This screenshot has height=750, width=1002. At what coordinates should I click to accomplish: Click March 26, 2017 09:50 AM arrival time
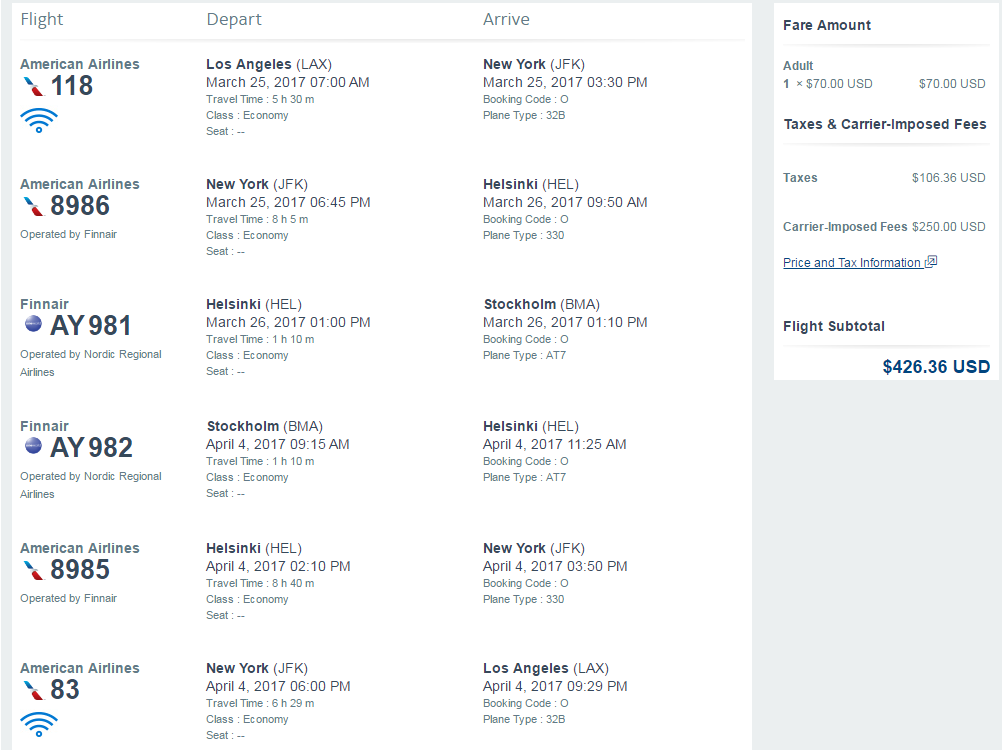click(x=565, y=203)
